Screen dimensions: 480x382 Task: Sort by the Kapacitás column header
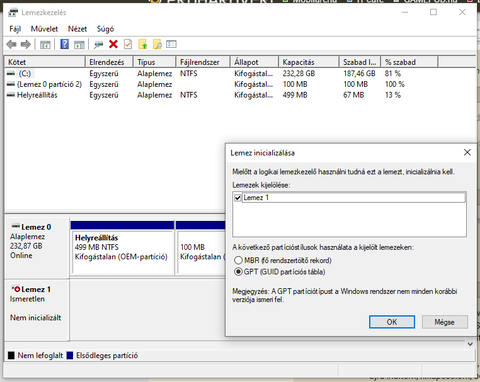click(309, 62)
